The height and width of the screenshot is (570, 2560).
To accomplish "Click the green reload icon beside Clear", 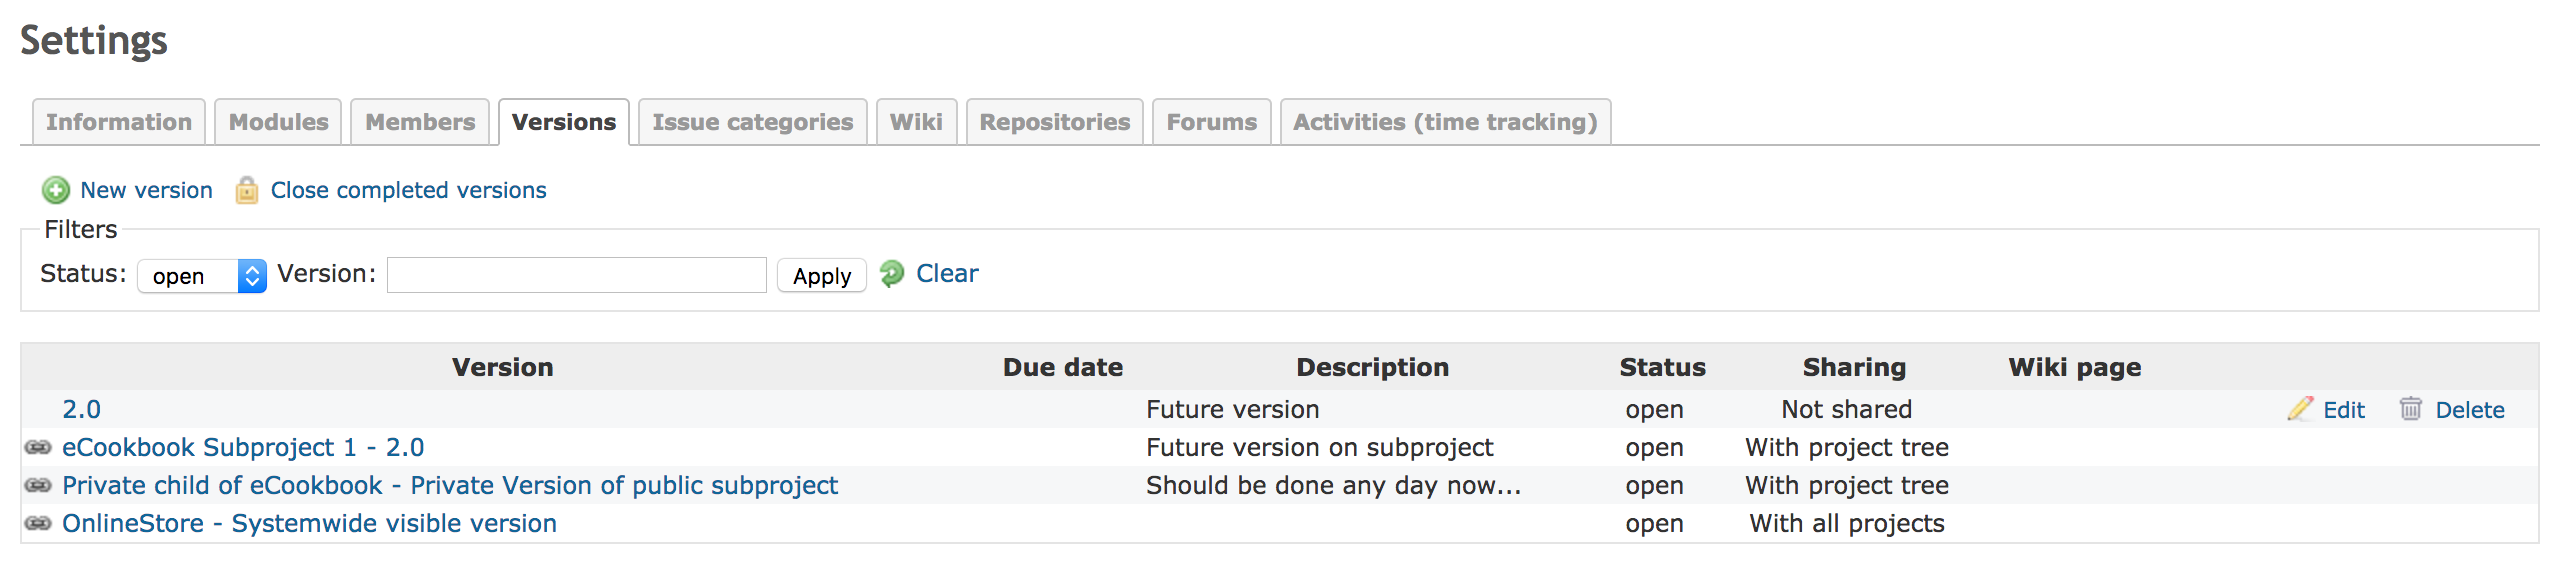I will 892,273.
